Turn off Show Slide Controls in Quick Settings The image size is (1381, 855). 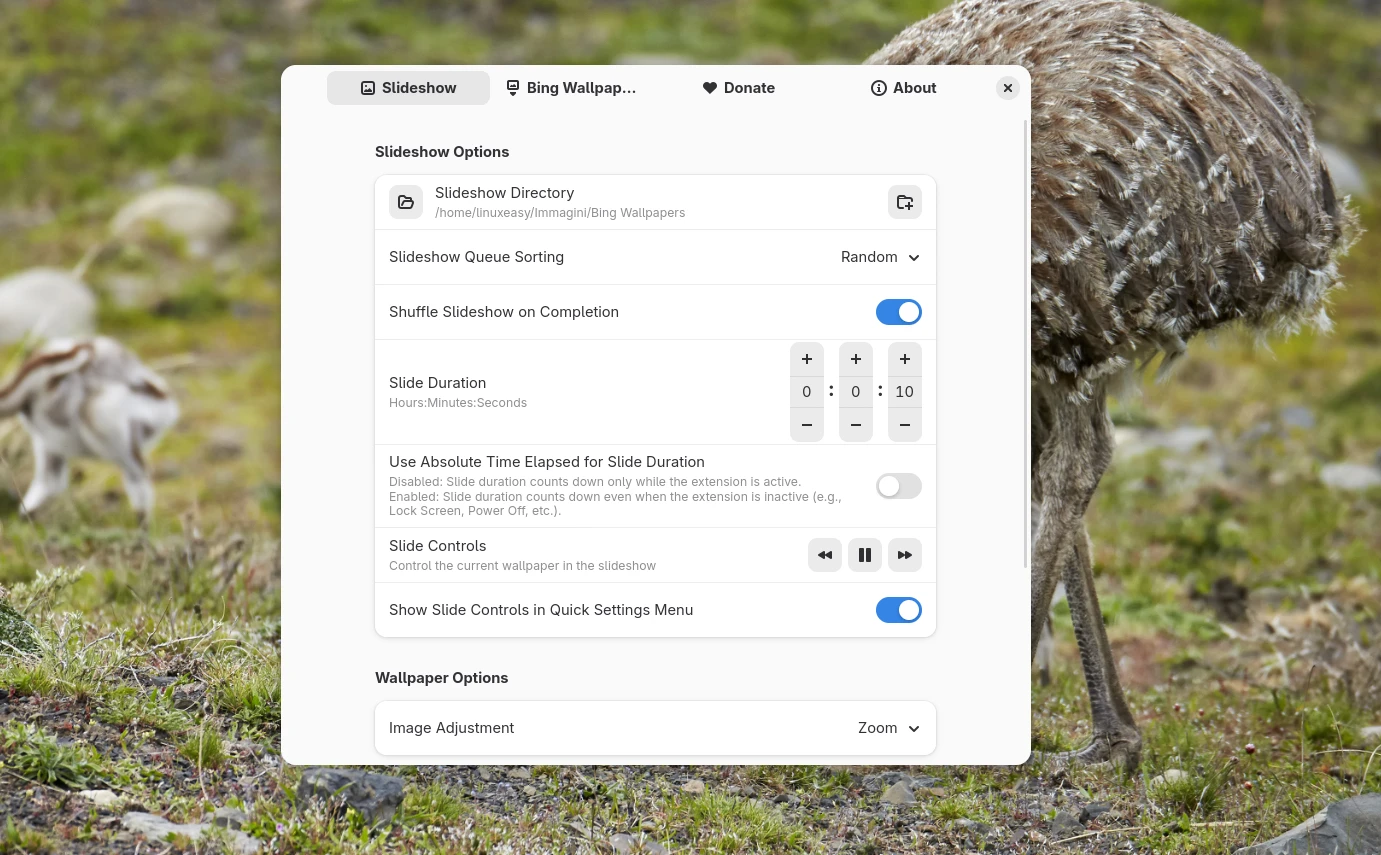tap(898, 610)
